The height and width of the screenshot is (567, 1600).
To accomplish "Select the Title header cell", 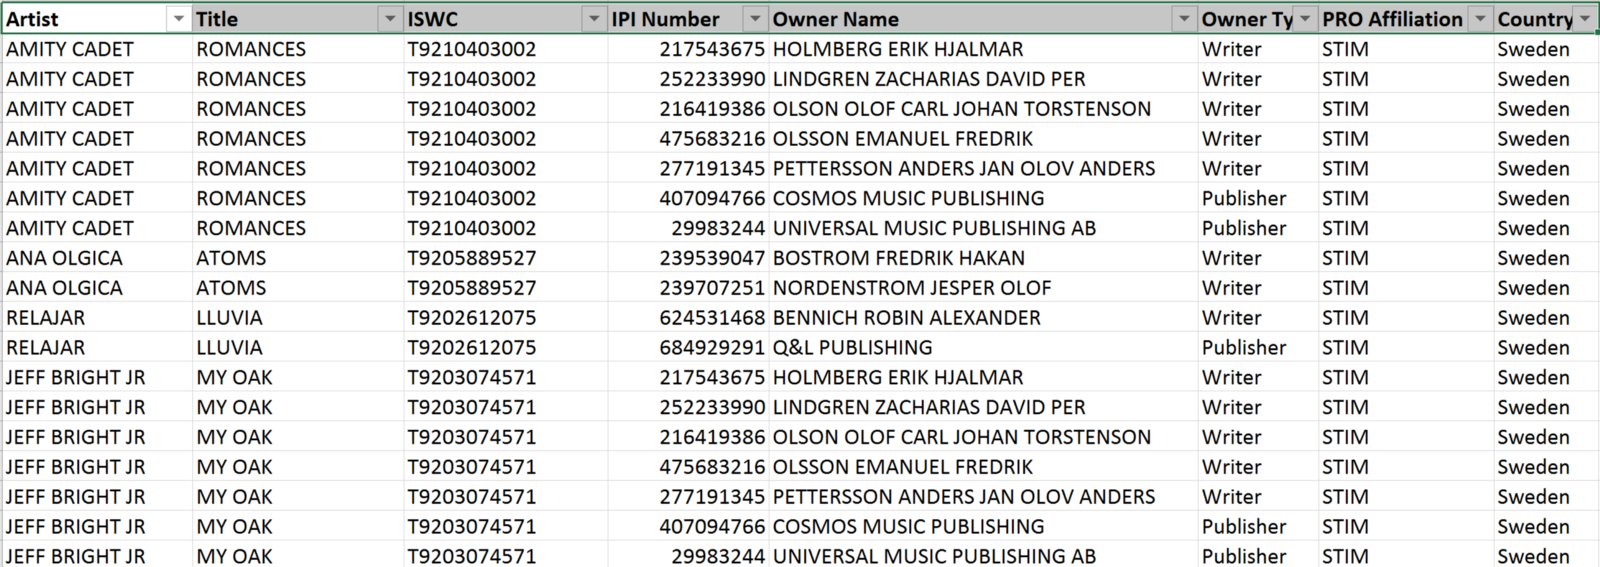I will (298, 19).
